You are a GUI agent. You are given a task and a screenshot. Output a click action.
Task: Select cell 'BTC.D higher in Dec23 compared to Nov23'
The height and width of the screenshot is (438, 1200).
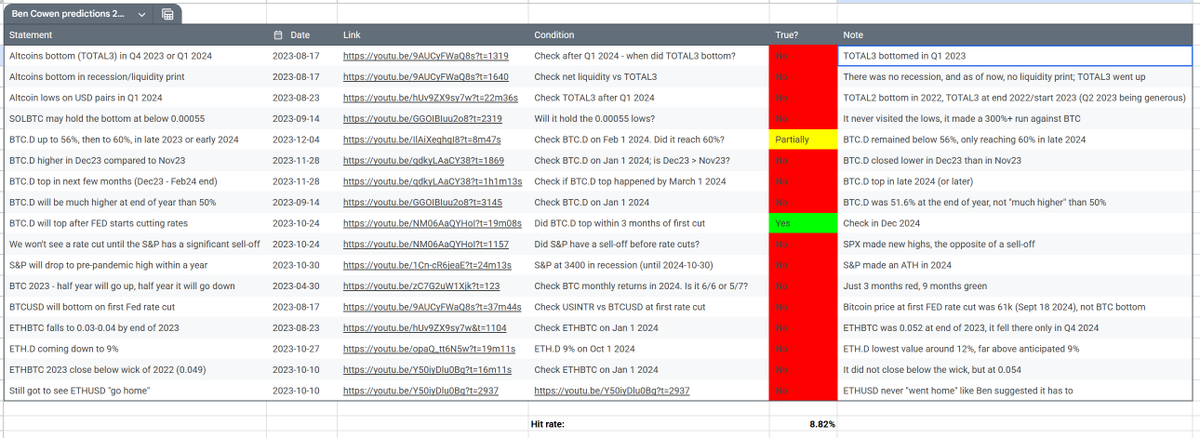pyautogui.click(x=134, y=160)
